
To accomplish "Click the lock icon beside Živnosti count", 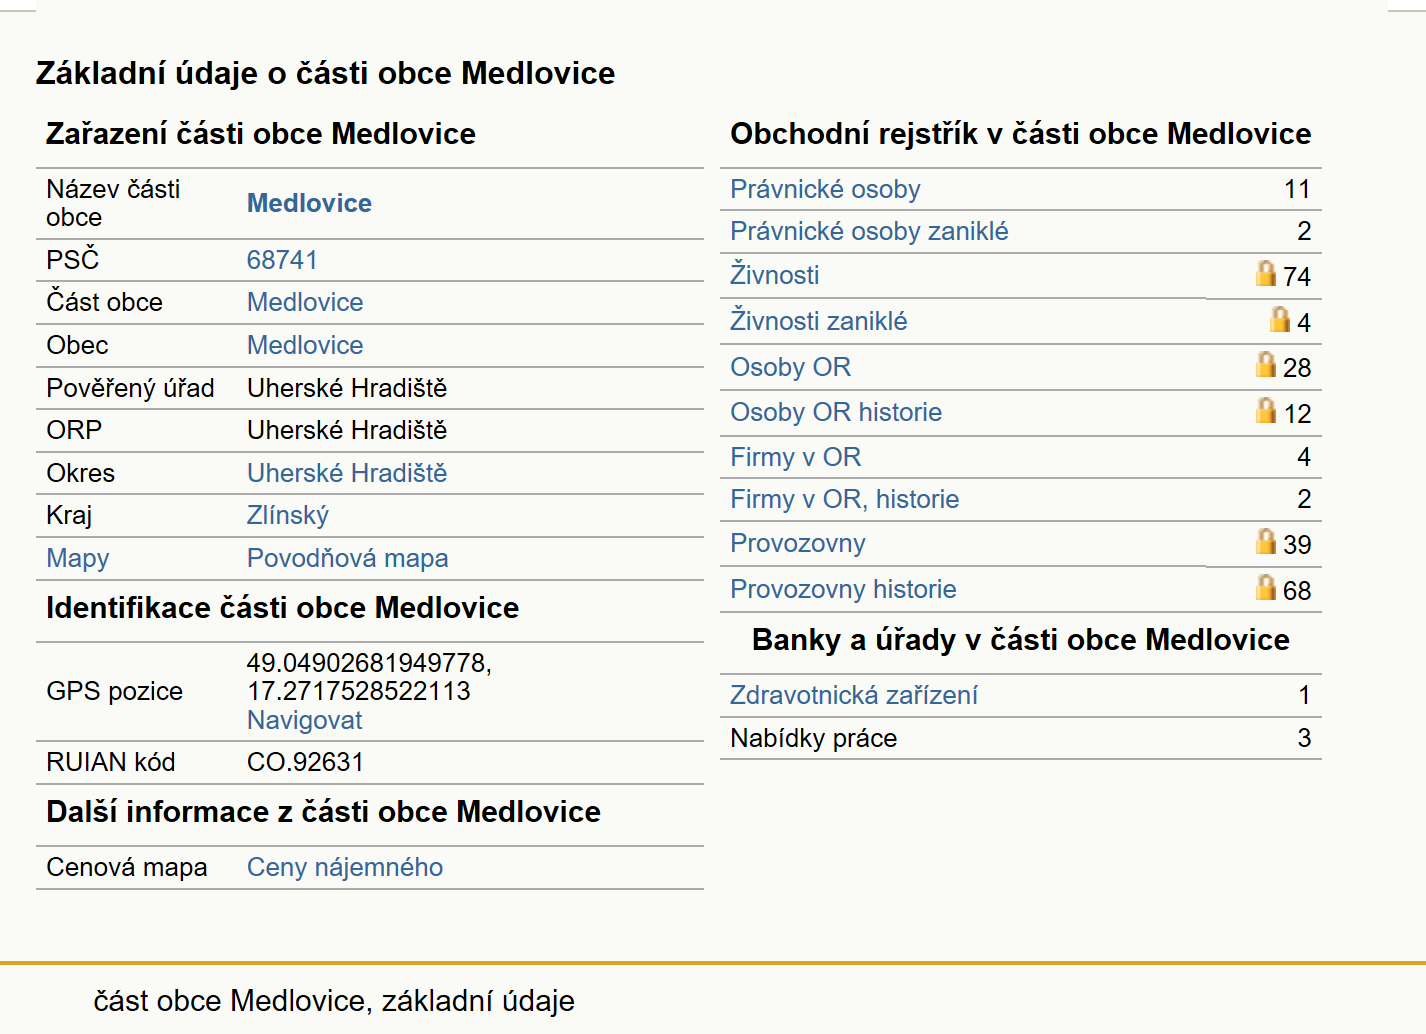I will point(1266,273).
